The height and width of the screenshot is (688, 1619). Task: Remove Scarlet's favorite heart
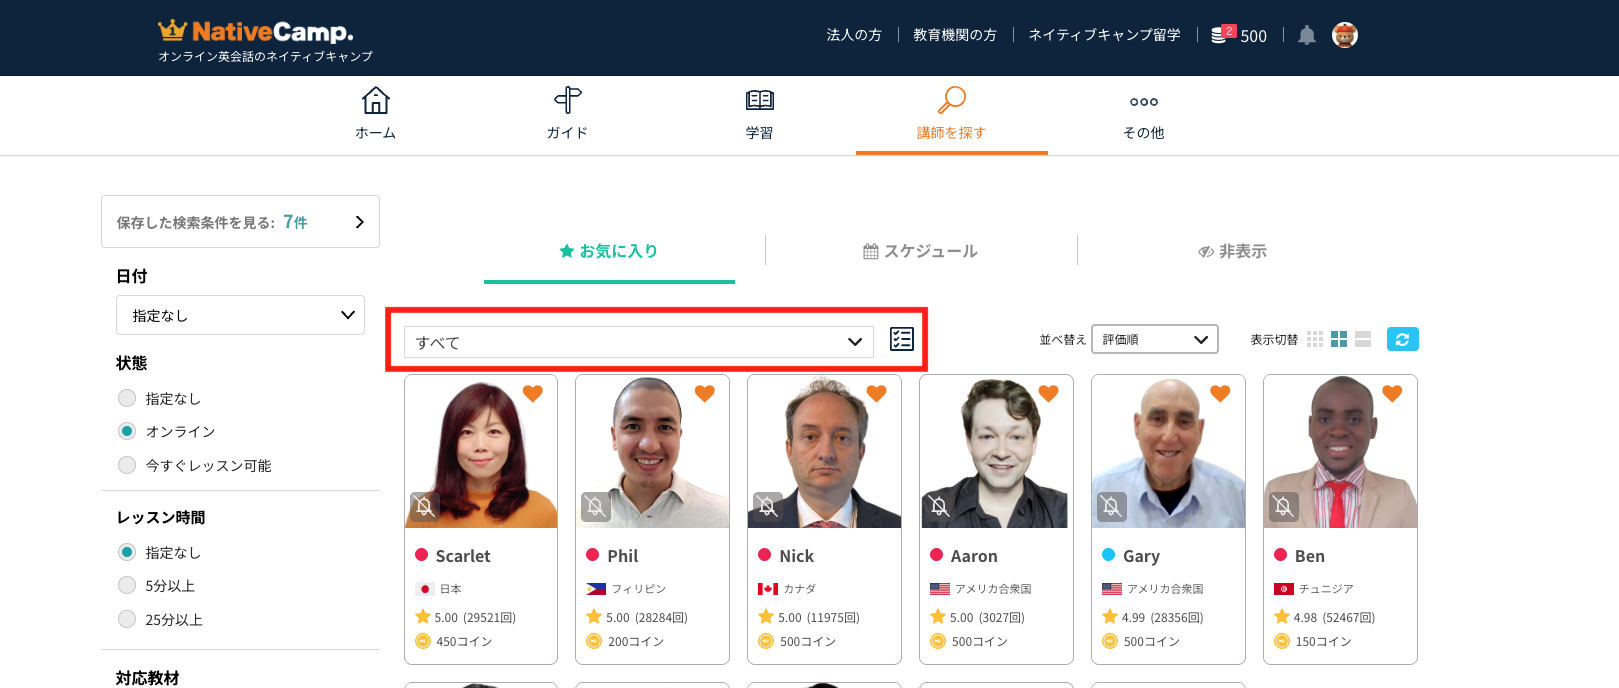point(533,394)
